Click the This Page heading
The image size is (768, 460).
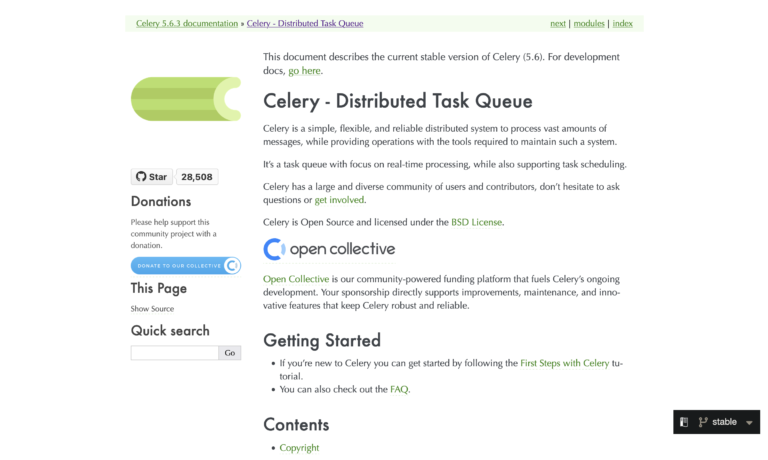pos(159,289)
